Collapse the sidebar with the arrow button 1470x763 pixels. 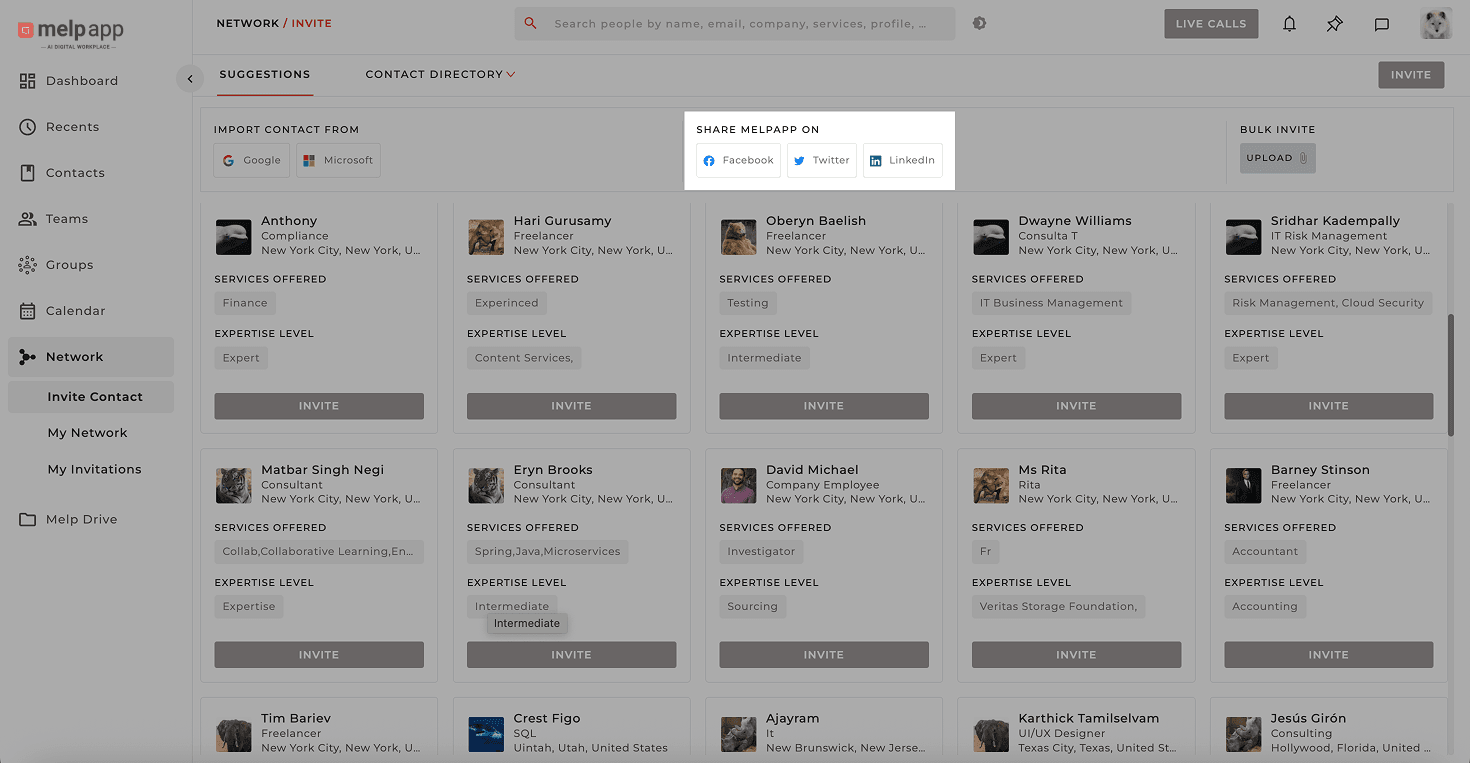pos(189,79)
